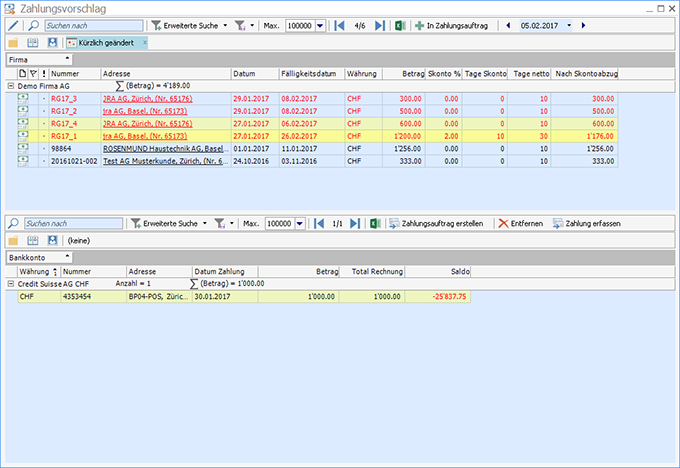Collapse the Credit Suisse AG CHF group
Image resolution: width=680 pixels, height=468 pixels.
[11, 284]
